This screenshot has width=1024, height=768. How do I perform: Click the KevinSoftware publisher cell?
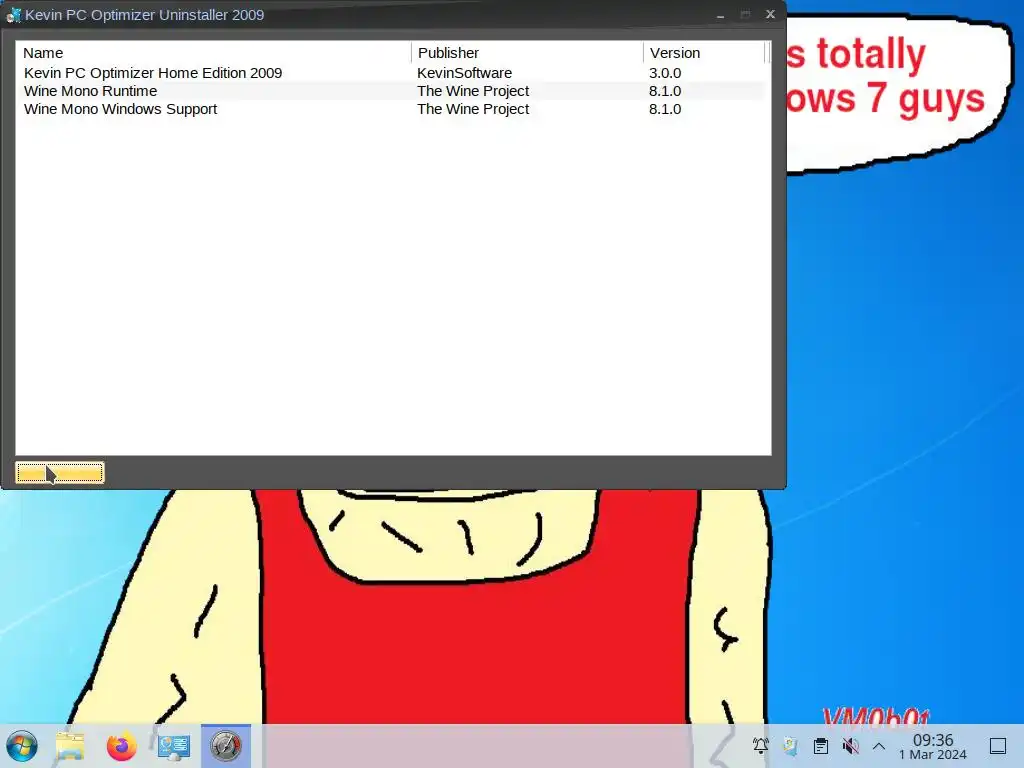(464, 72)
